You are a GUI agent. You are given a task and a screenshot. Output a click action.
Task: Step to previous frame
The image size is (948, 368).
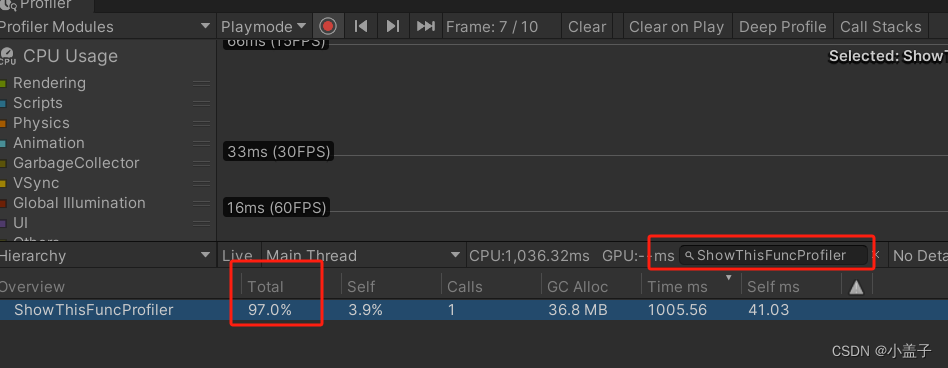361,27
